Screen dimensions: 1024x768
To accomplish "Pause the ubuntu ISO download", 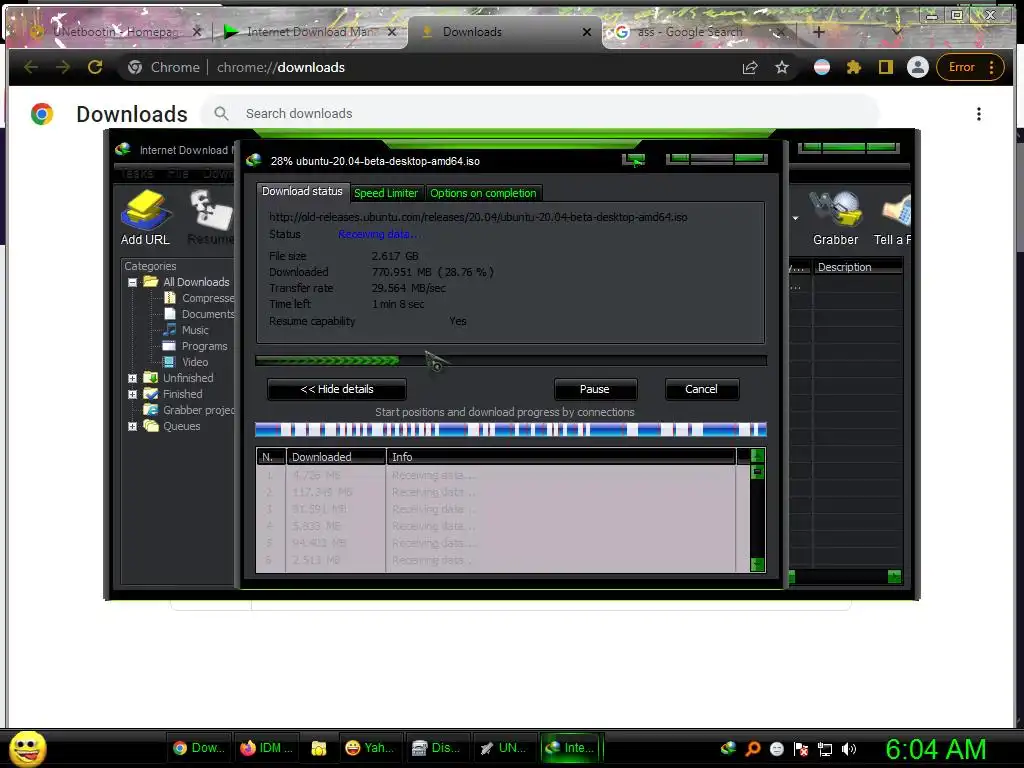I will tap(595, 389).
